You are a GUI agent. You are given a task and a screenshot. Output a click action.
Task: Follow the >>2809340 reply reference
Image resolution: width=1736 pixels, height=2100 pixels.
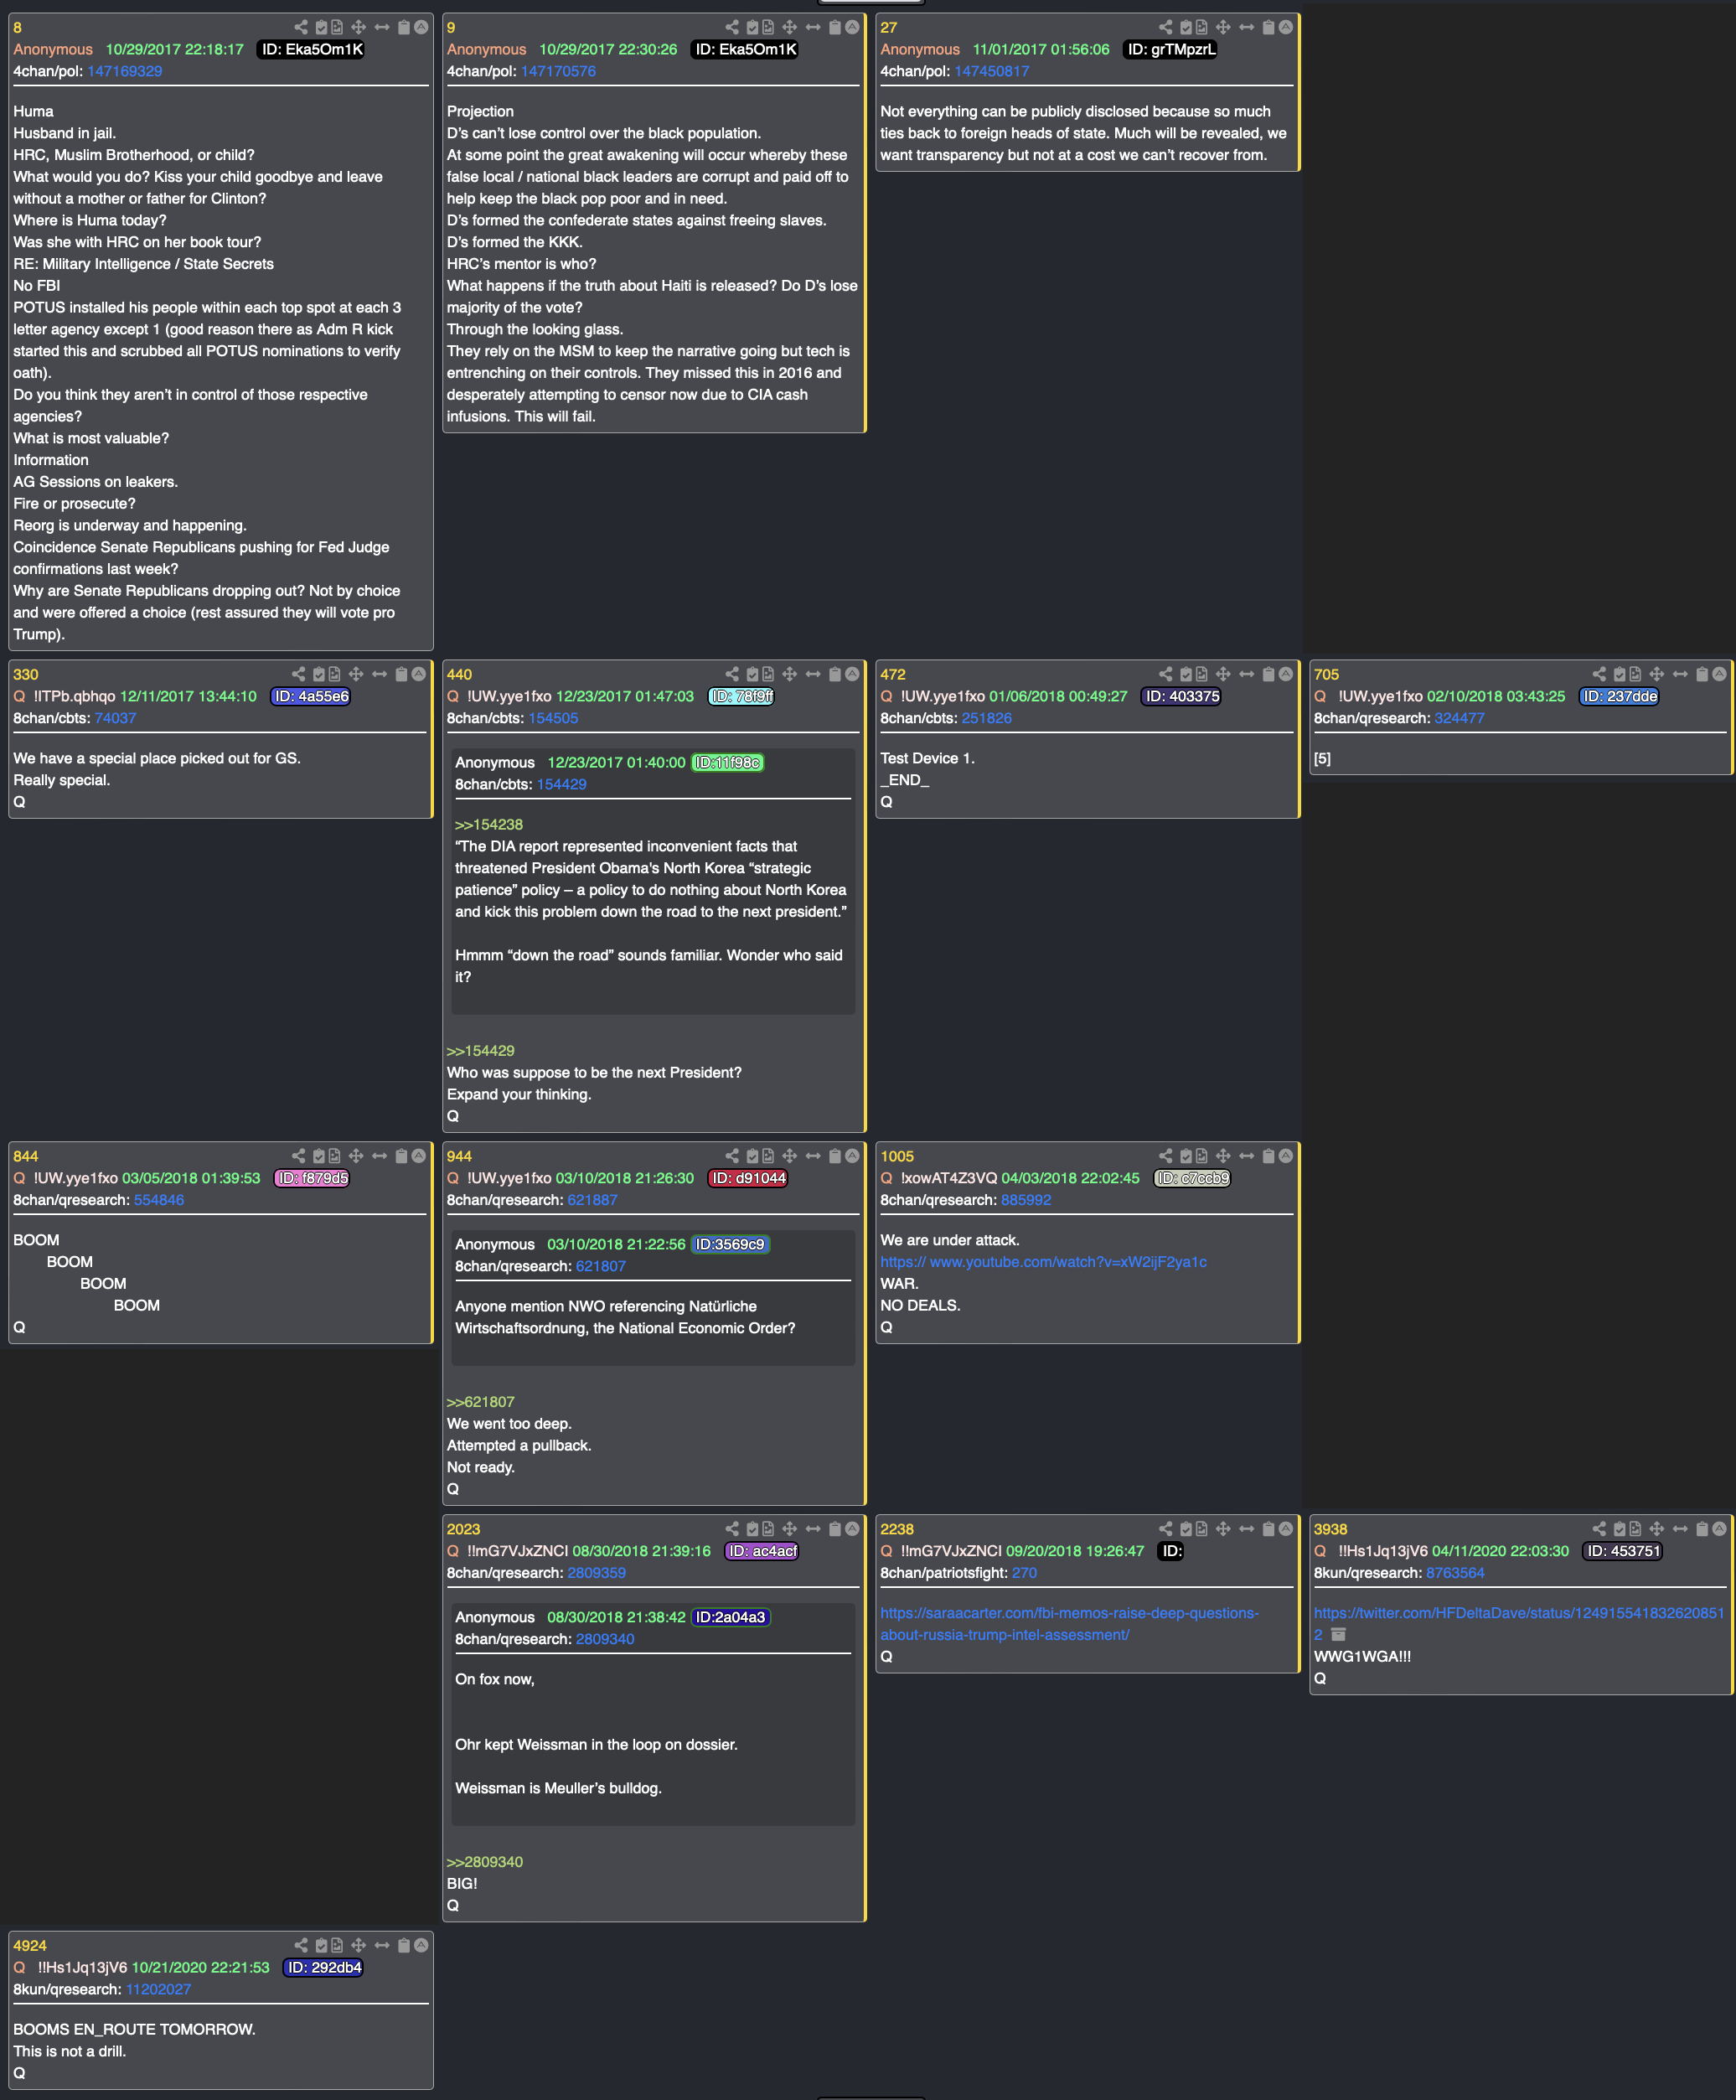[484, 1862]
